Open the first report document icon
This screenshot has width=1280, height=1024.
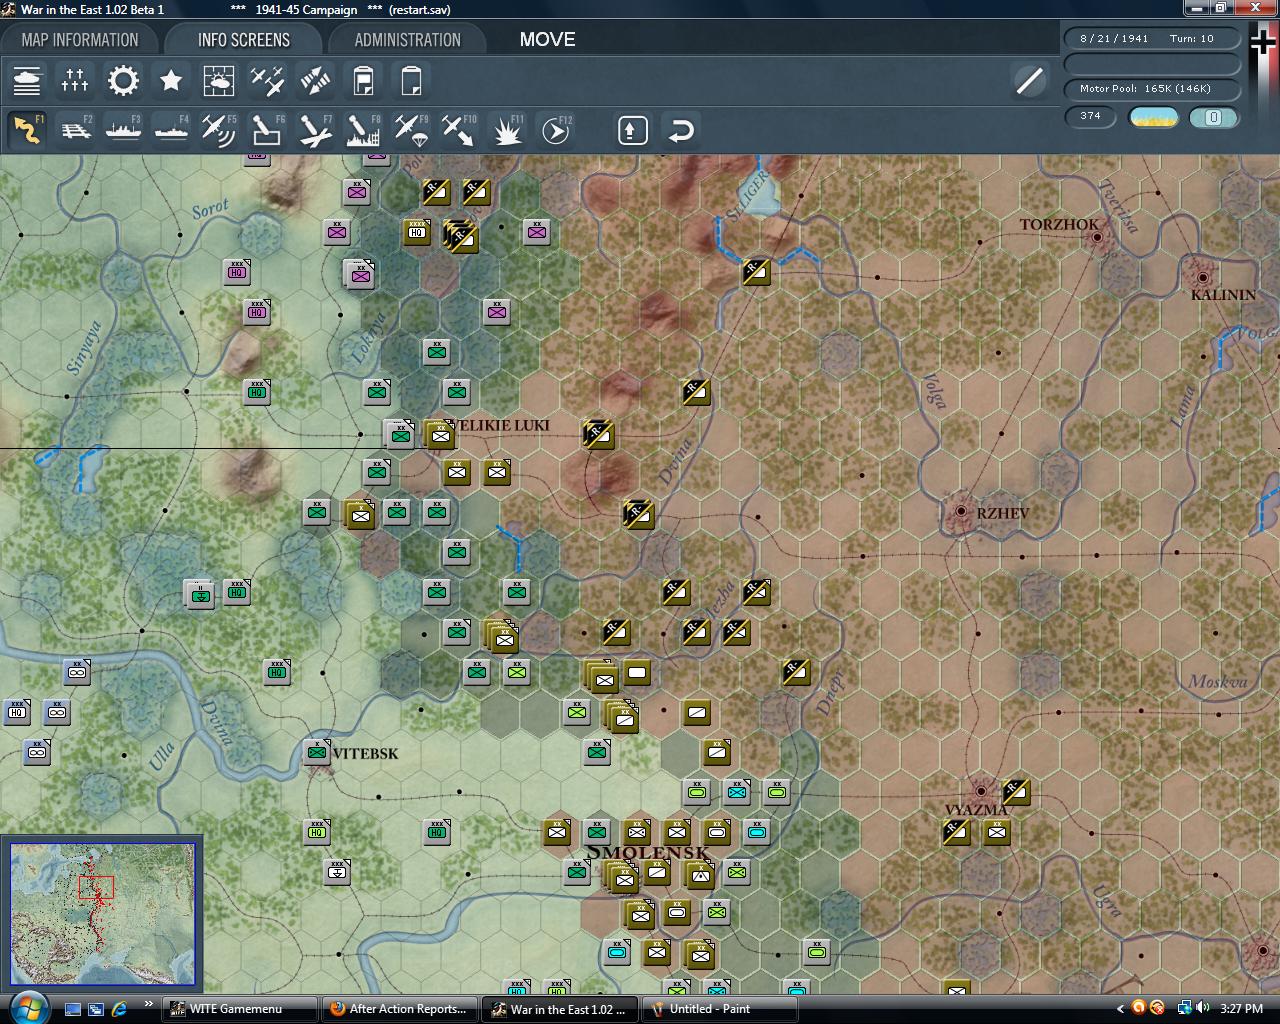coord(363,81)
